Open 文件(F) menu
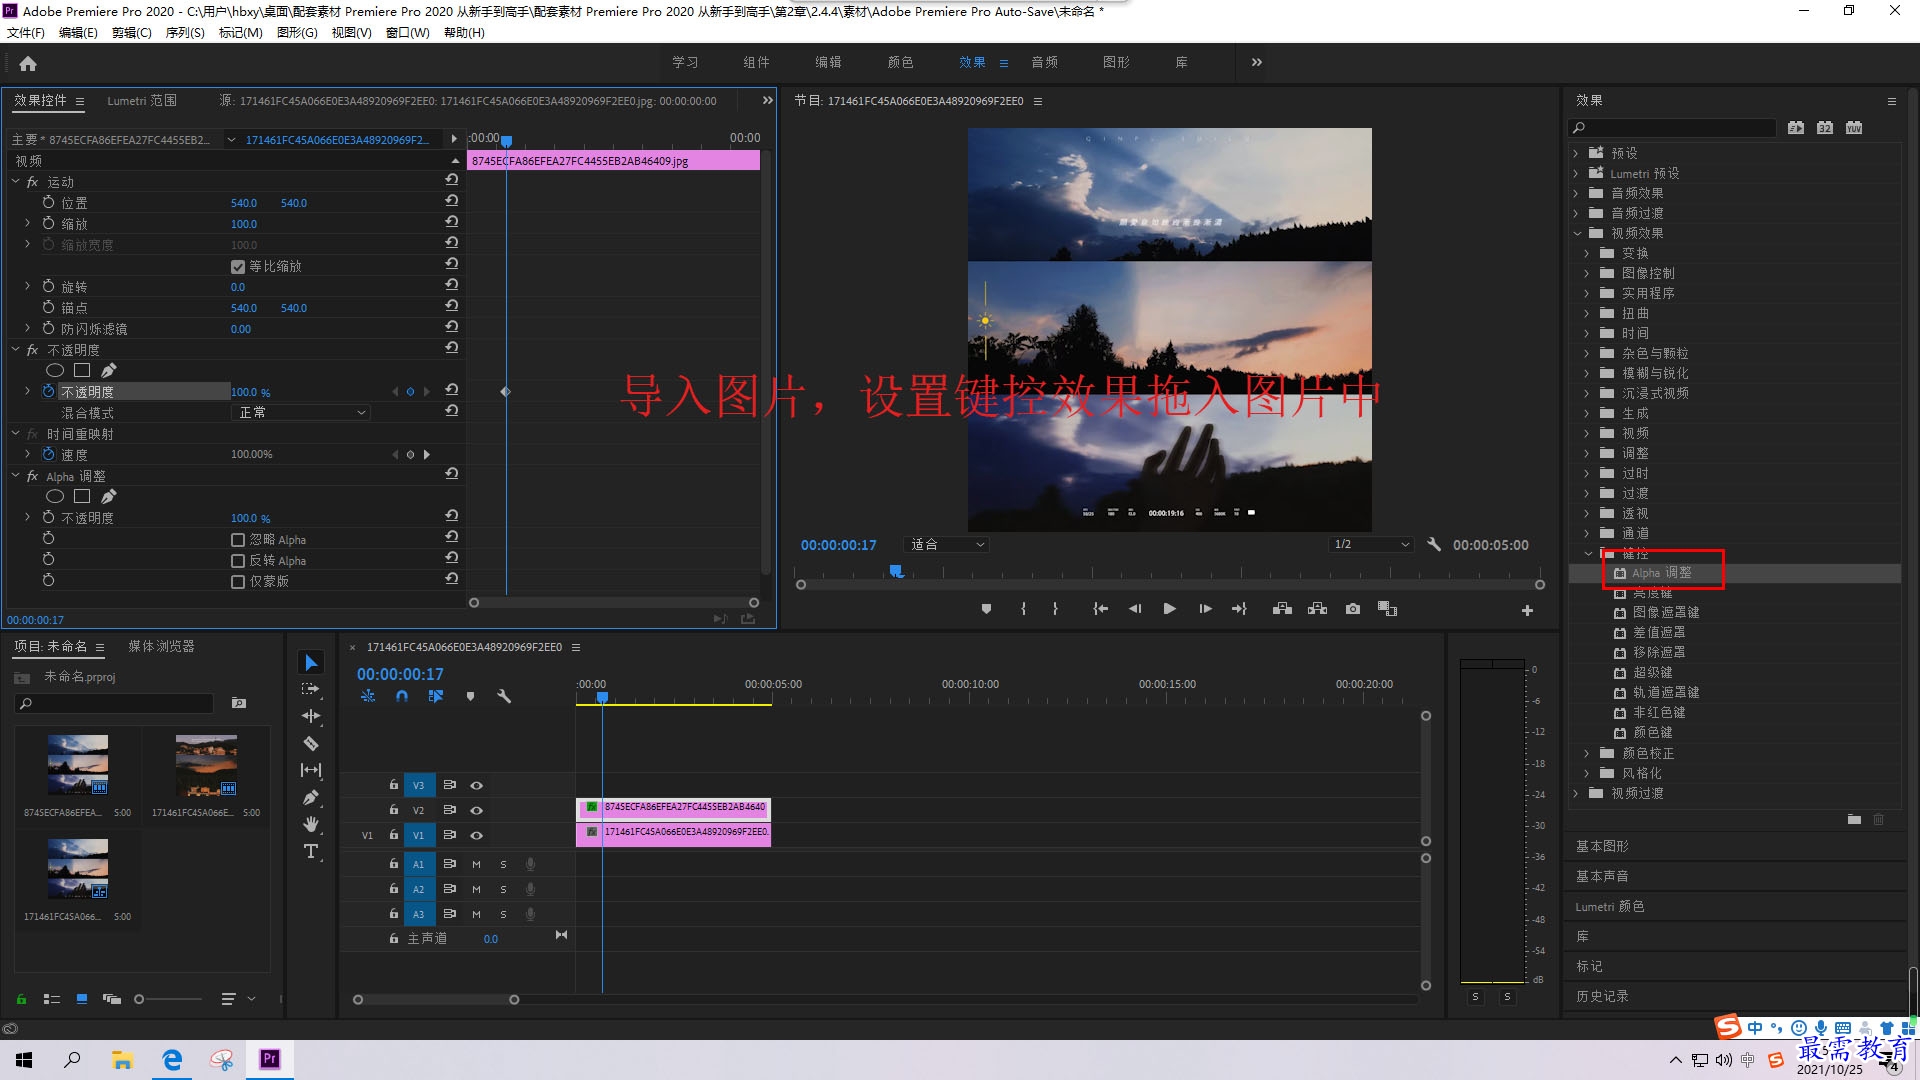Screen dimensions: 1920x1080 (x=26, y=33)
